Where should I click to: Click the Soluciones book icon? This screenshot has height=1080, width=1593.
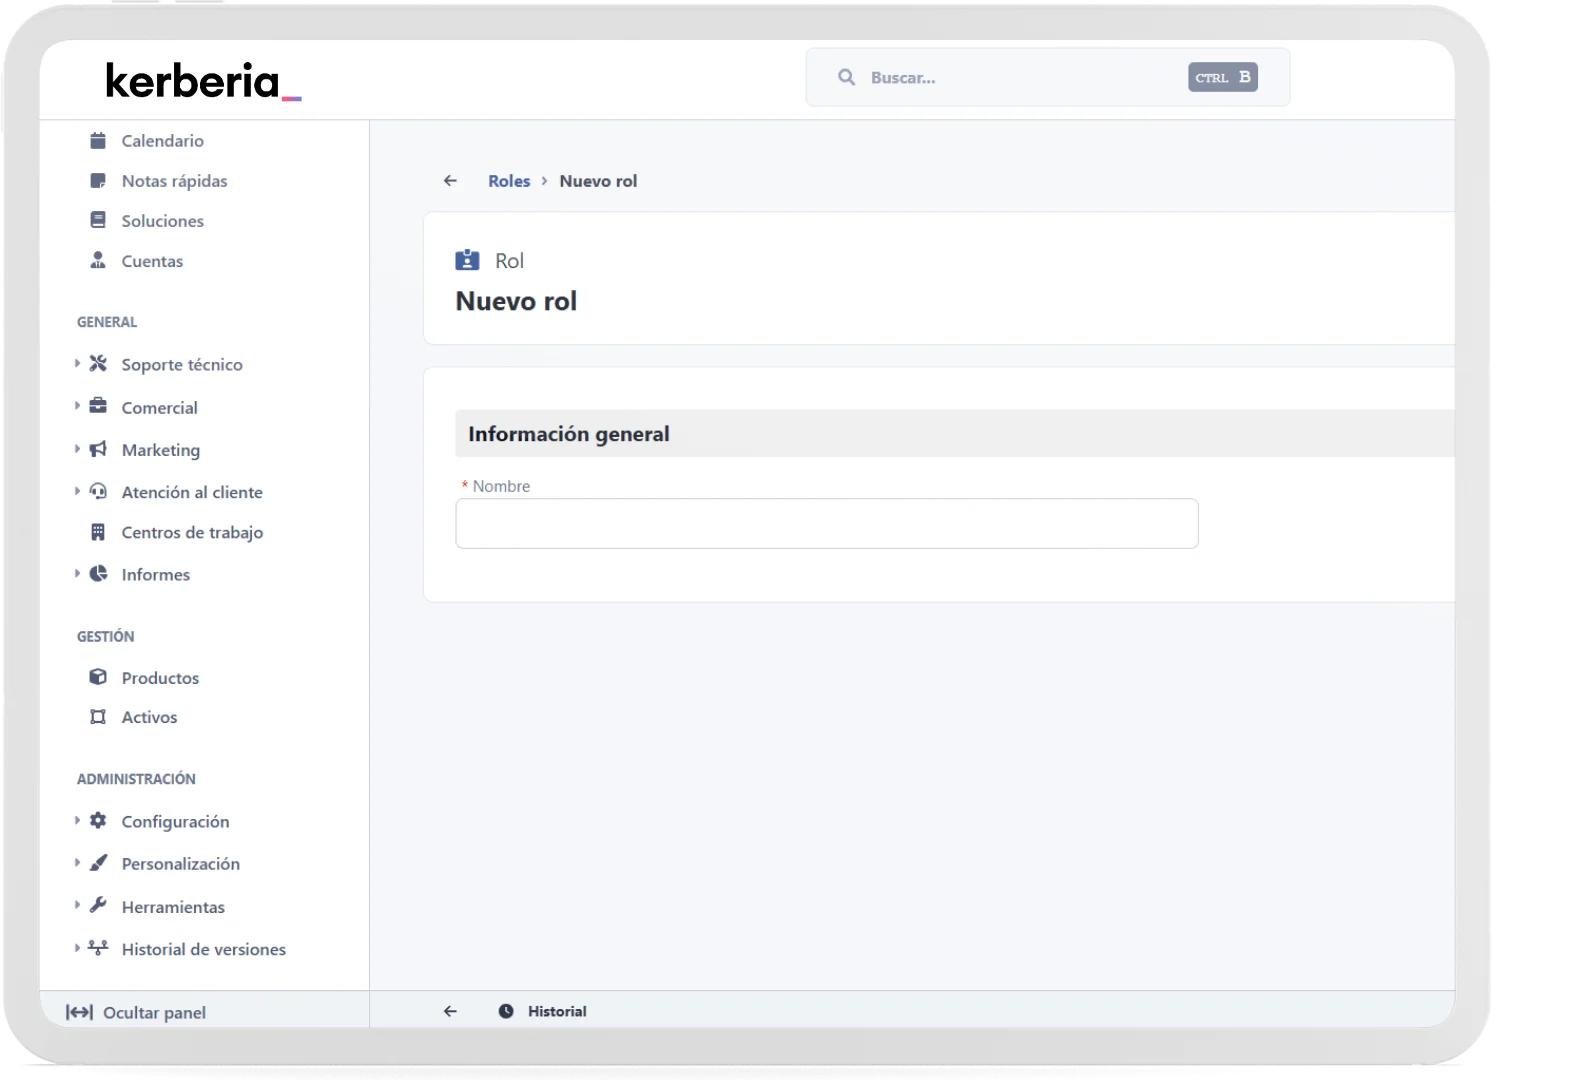pos(98,220)
